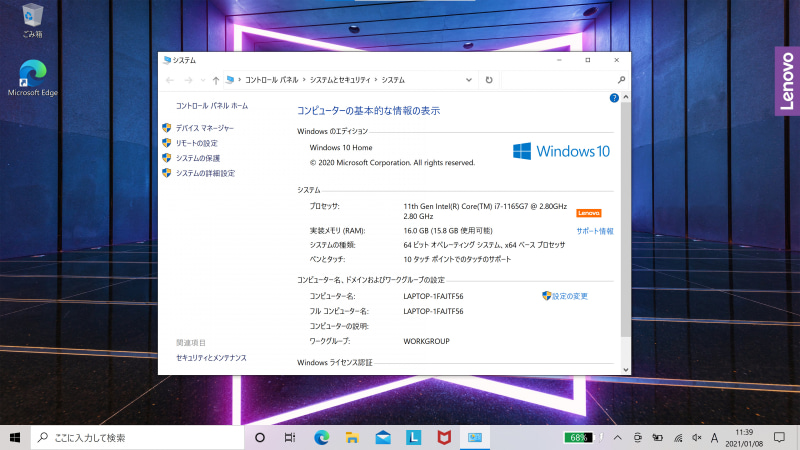Click the WORKGROUP value text
Viewport: 800px width, 450px height.
(427, 341)
